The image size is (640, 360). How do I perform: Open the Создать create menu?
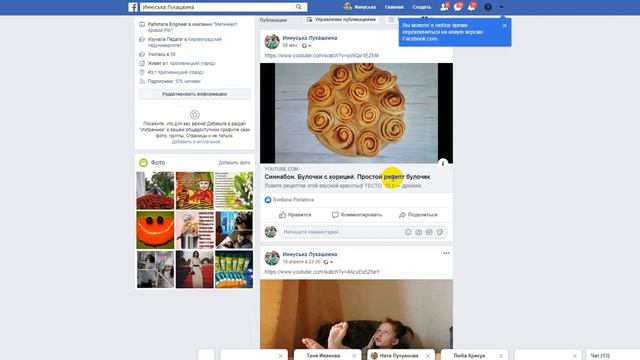coord(422,7)
